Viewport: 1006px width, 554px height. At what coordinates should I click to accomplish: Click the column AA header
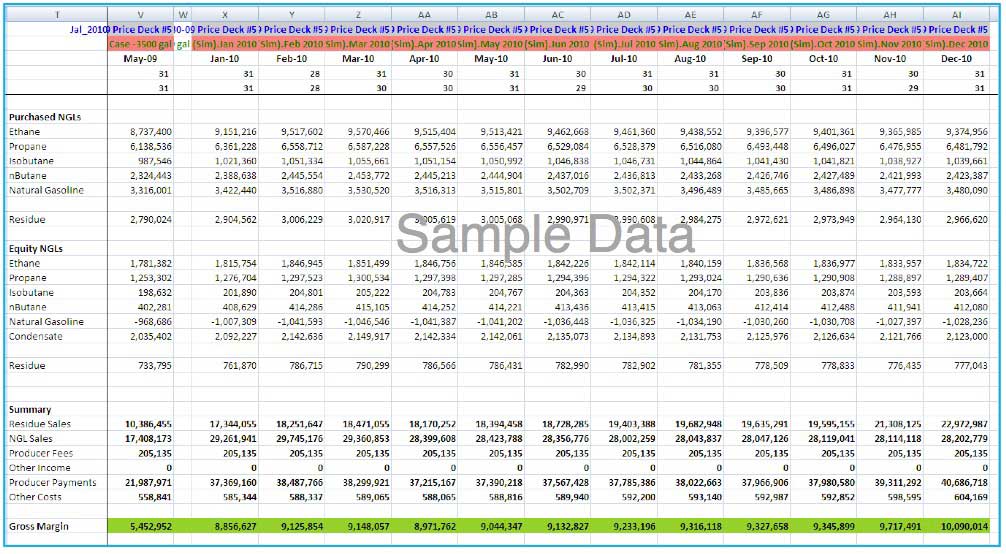click(424, 15)
